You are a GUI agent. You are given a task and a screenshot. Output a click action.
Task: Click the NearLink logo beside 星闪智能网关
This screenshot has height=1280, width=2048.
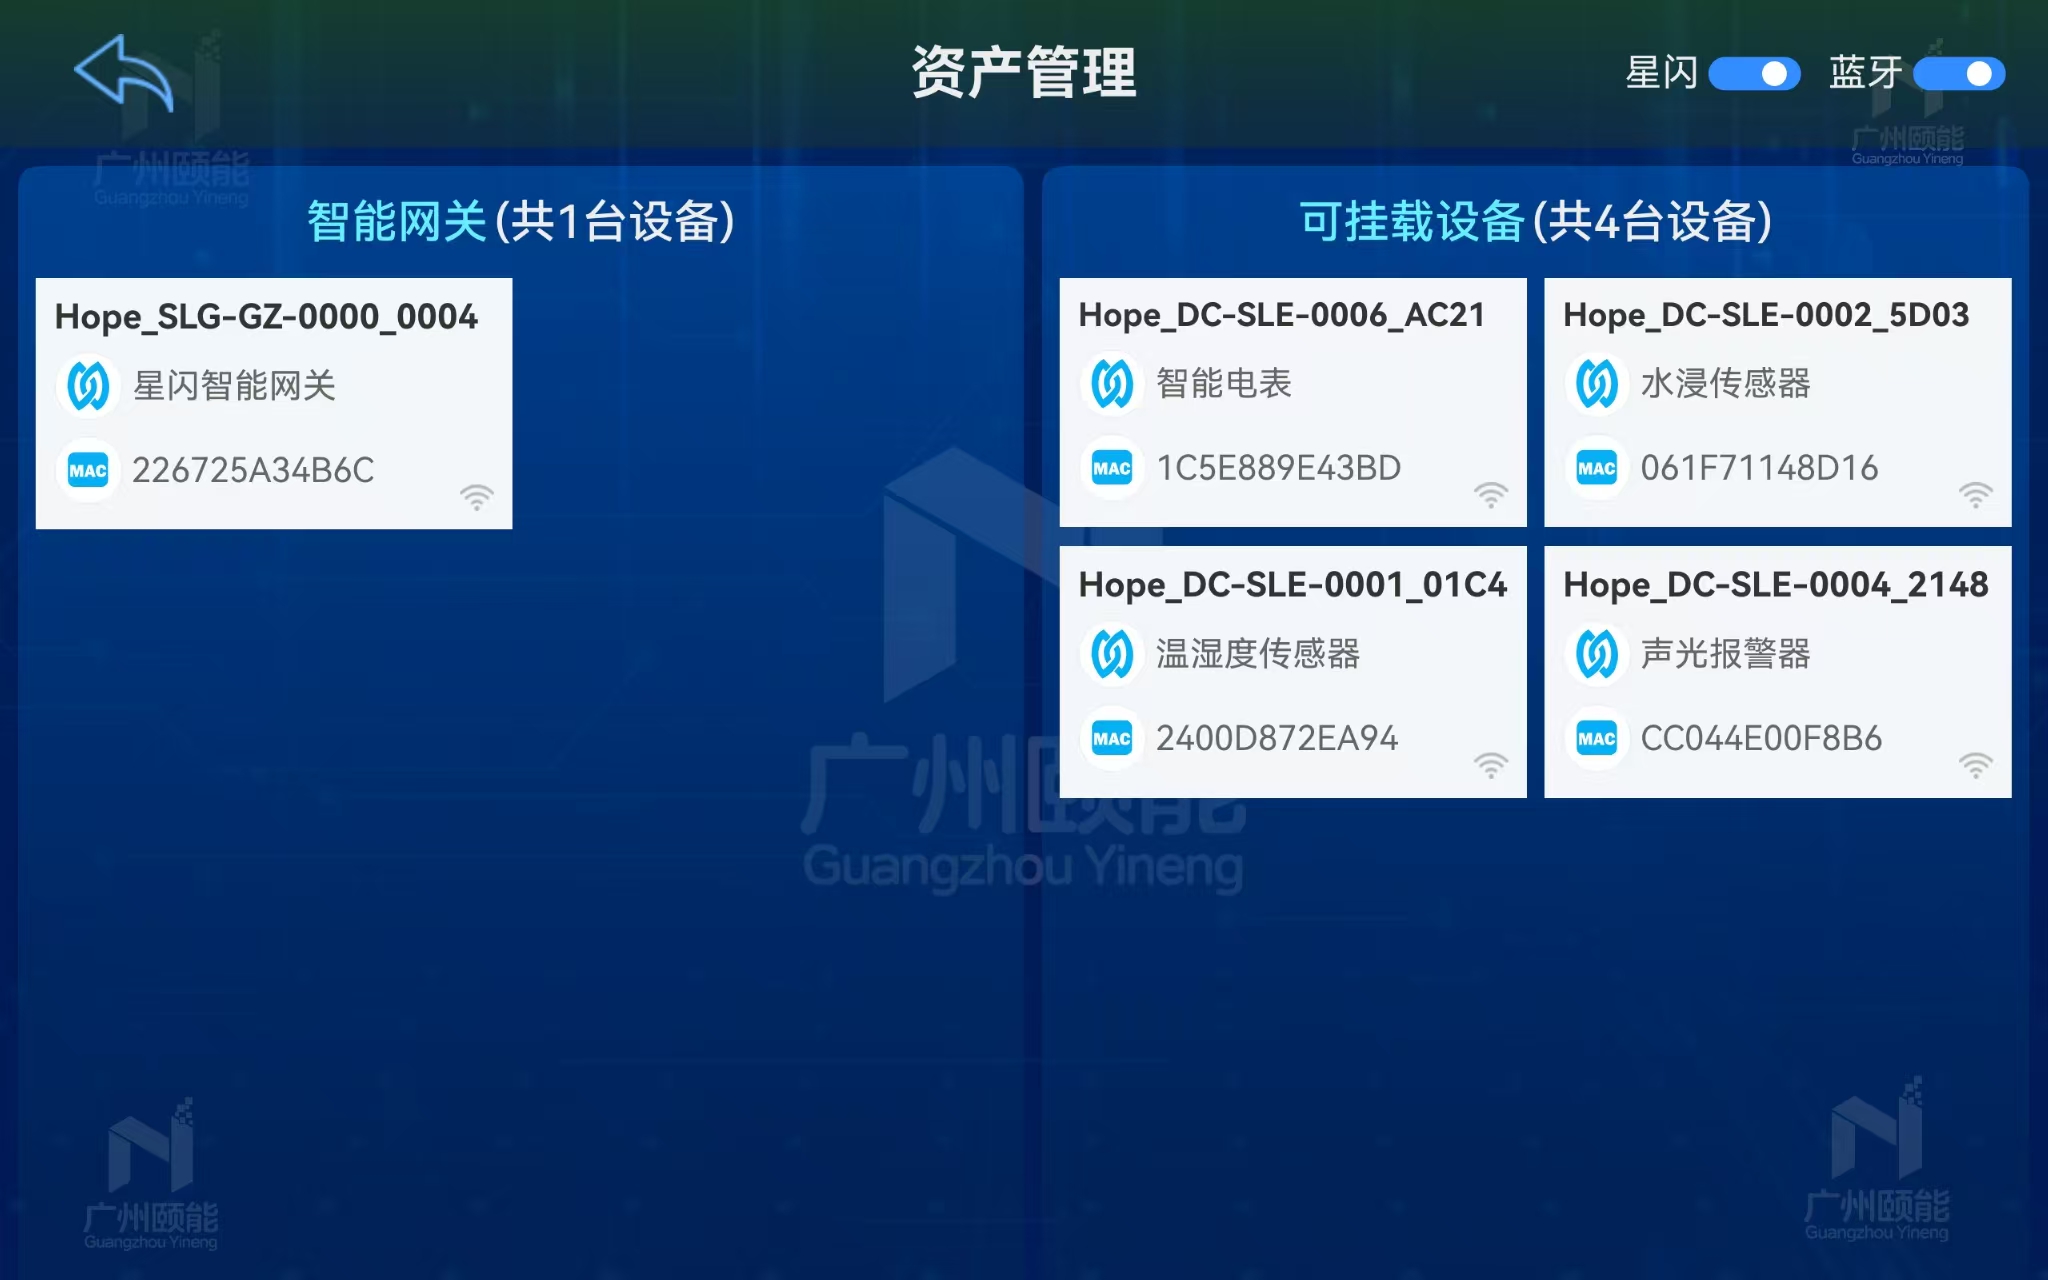[x=88, y=386]
